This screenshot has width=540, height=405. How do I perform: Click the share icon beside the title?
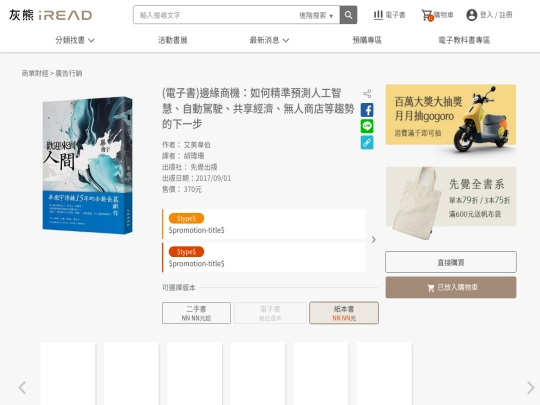click(367, 93)
